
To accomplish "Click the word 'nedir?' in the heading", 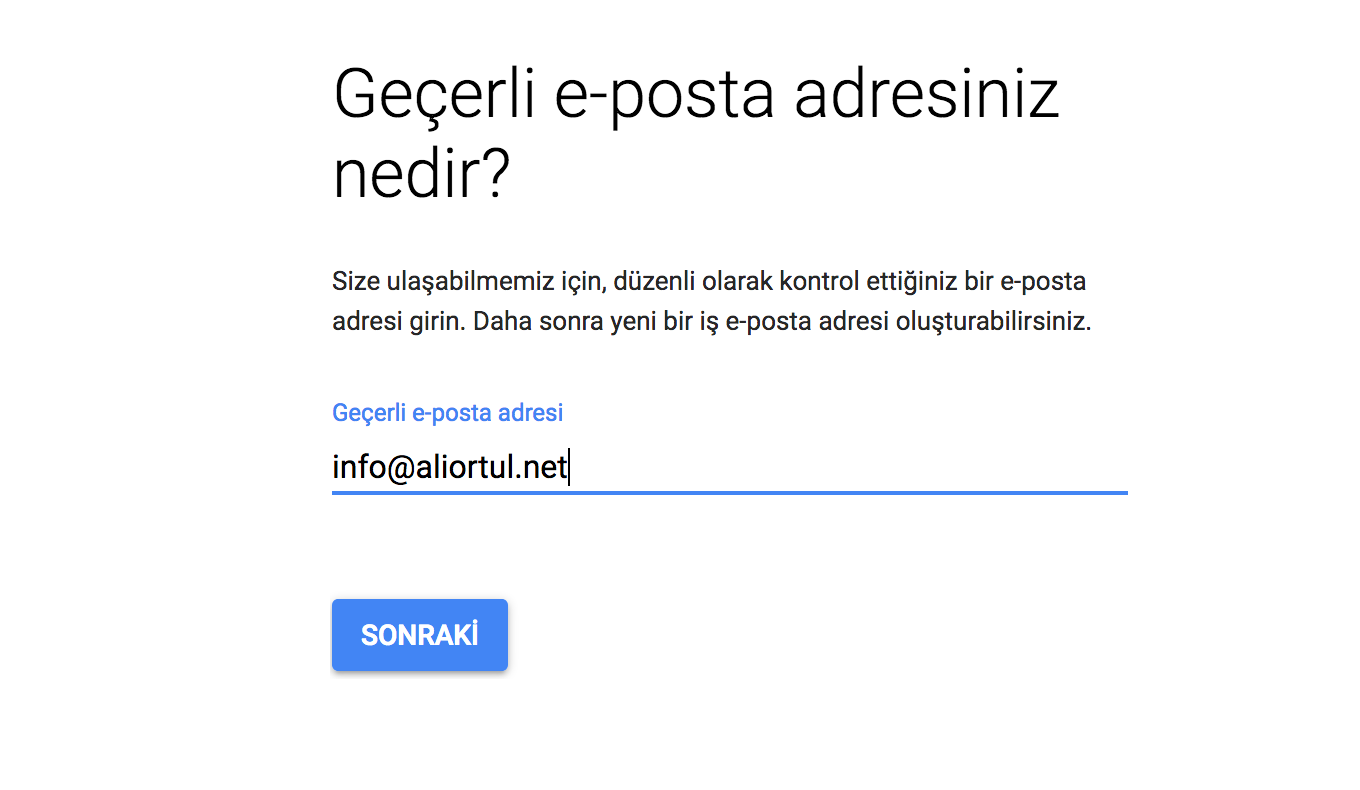I will pos(421,175).
